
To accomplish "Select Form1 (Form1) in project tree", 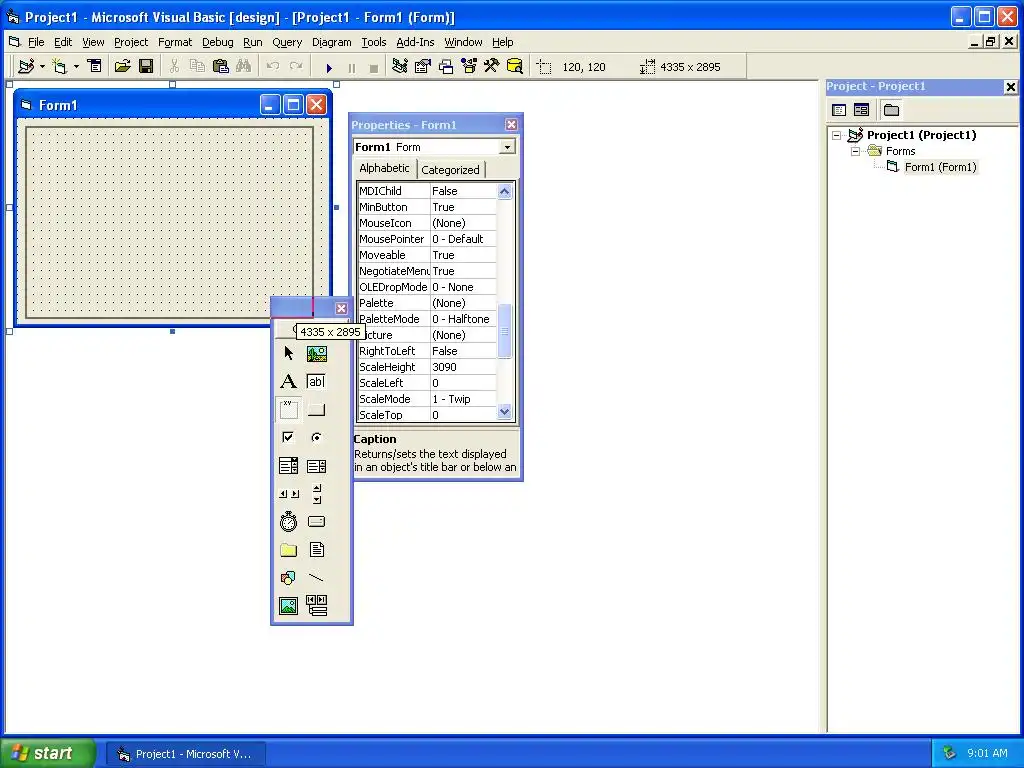I will (x=940, y=167).
